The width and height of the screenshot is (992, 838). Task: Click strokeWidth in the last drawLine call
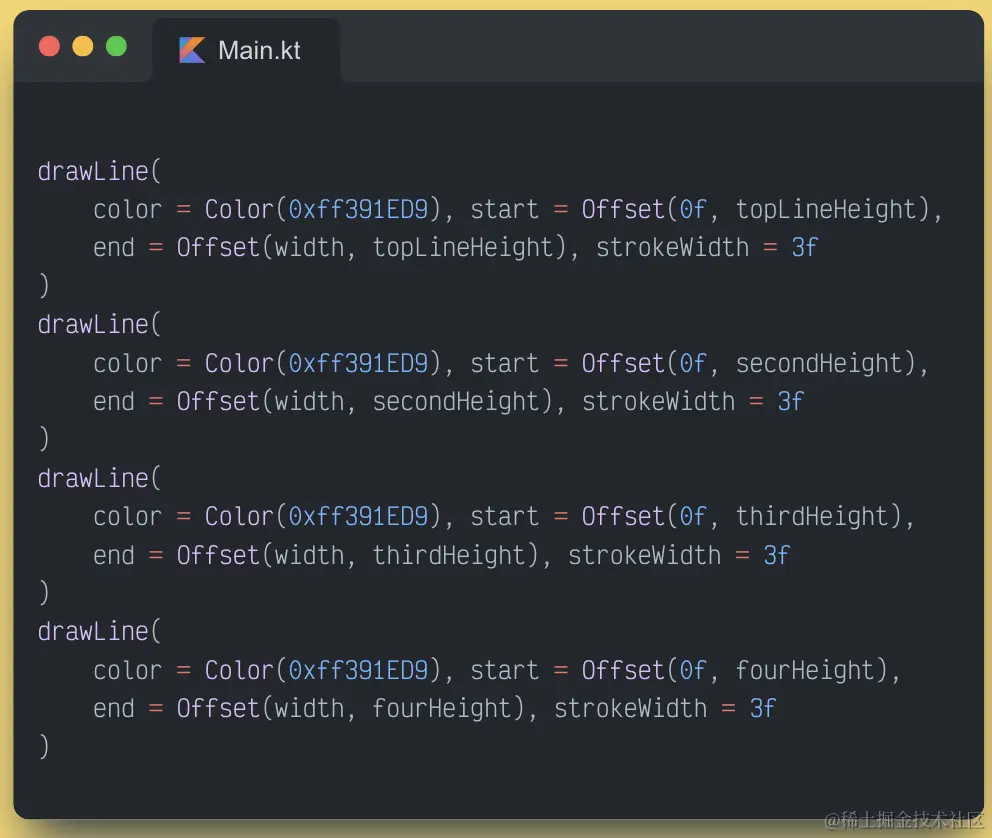pyautogui.click(x=630, y=709)
